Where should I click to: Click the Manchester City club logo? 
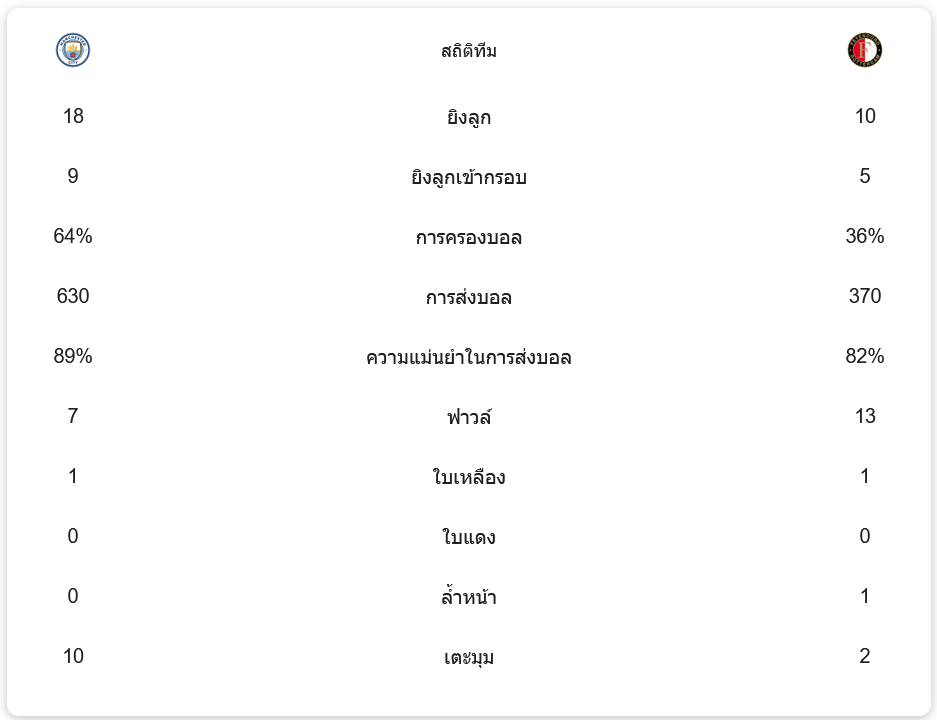pyautogui.click(x=73, y=50)
